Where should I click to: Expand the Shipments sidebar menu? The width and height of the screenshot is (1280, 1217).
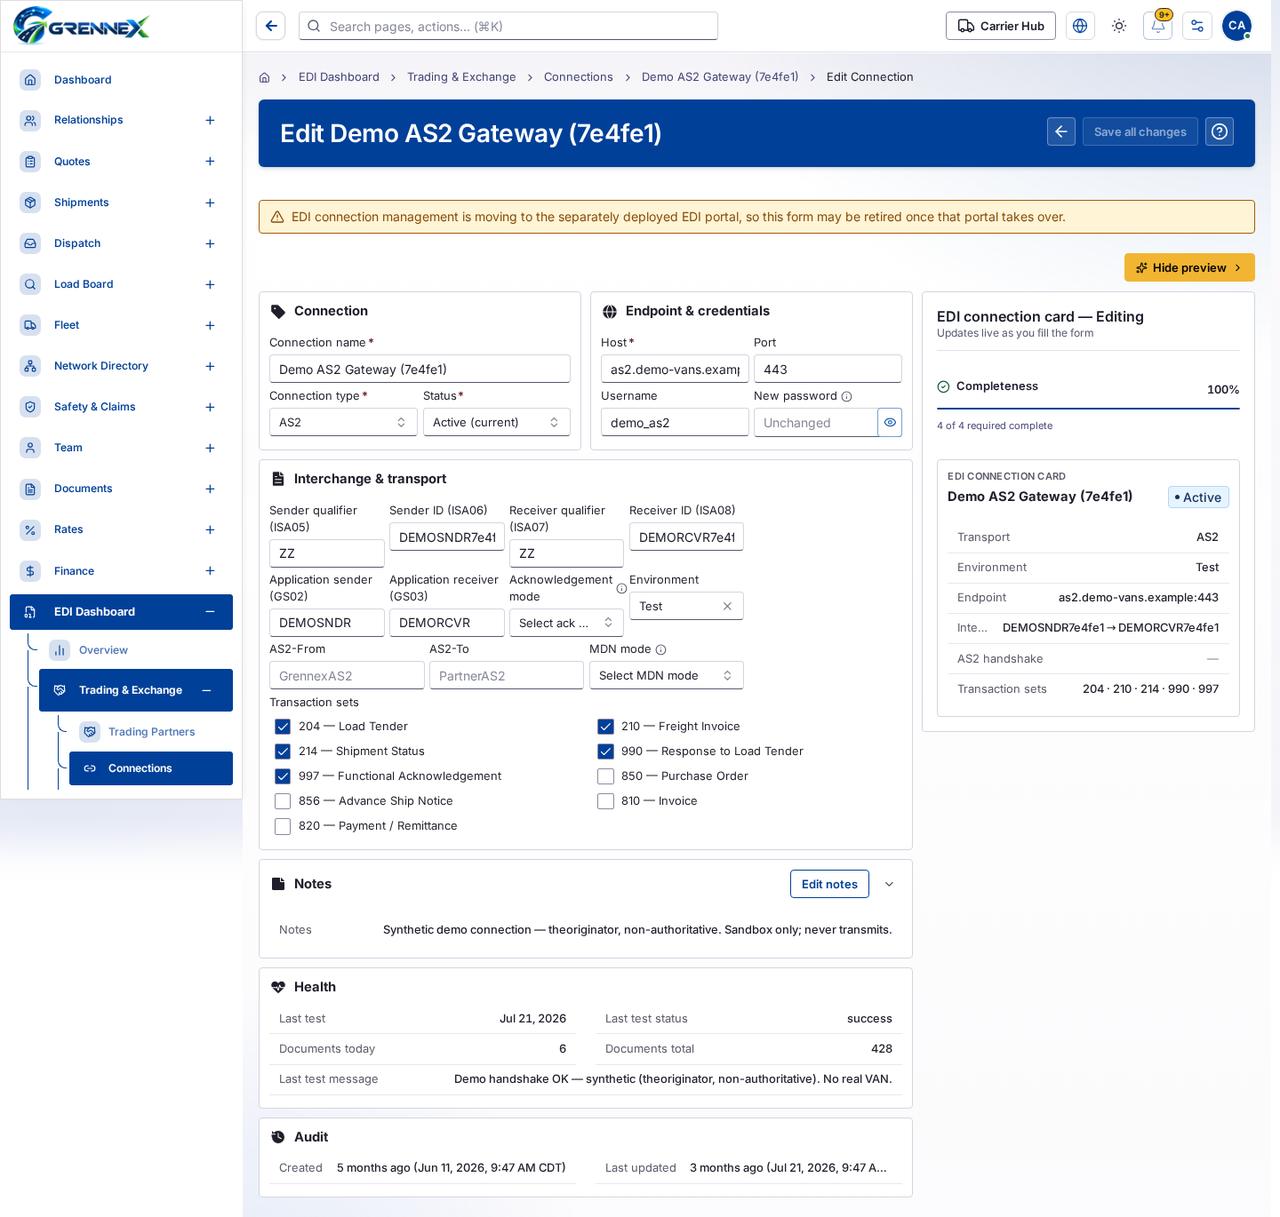[x=210, y=203]
